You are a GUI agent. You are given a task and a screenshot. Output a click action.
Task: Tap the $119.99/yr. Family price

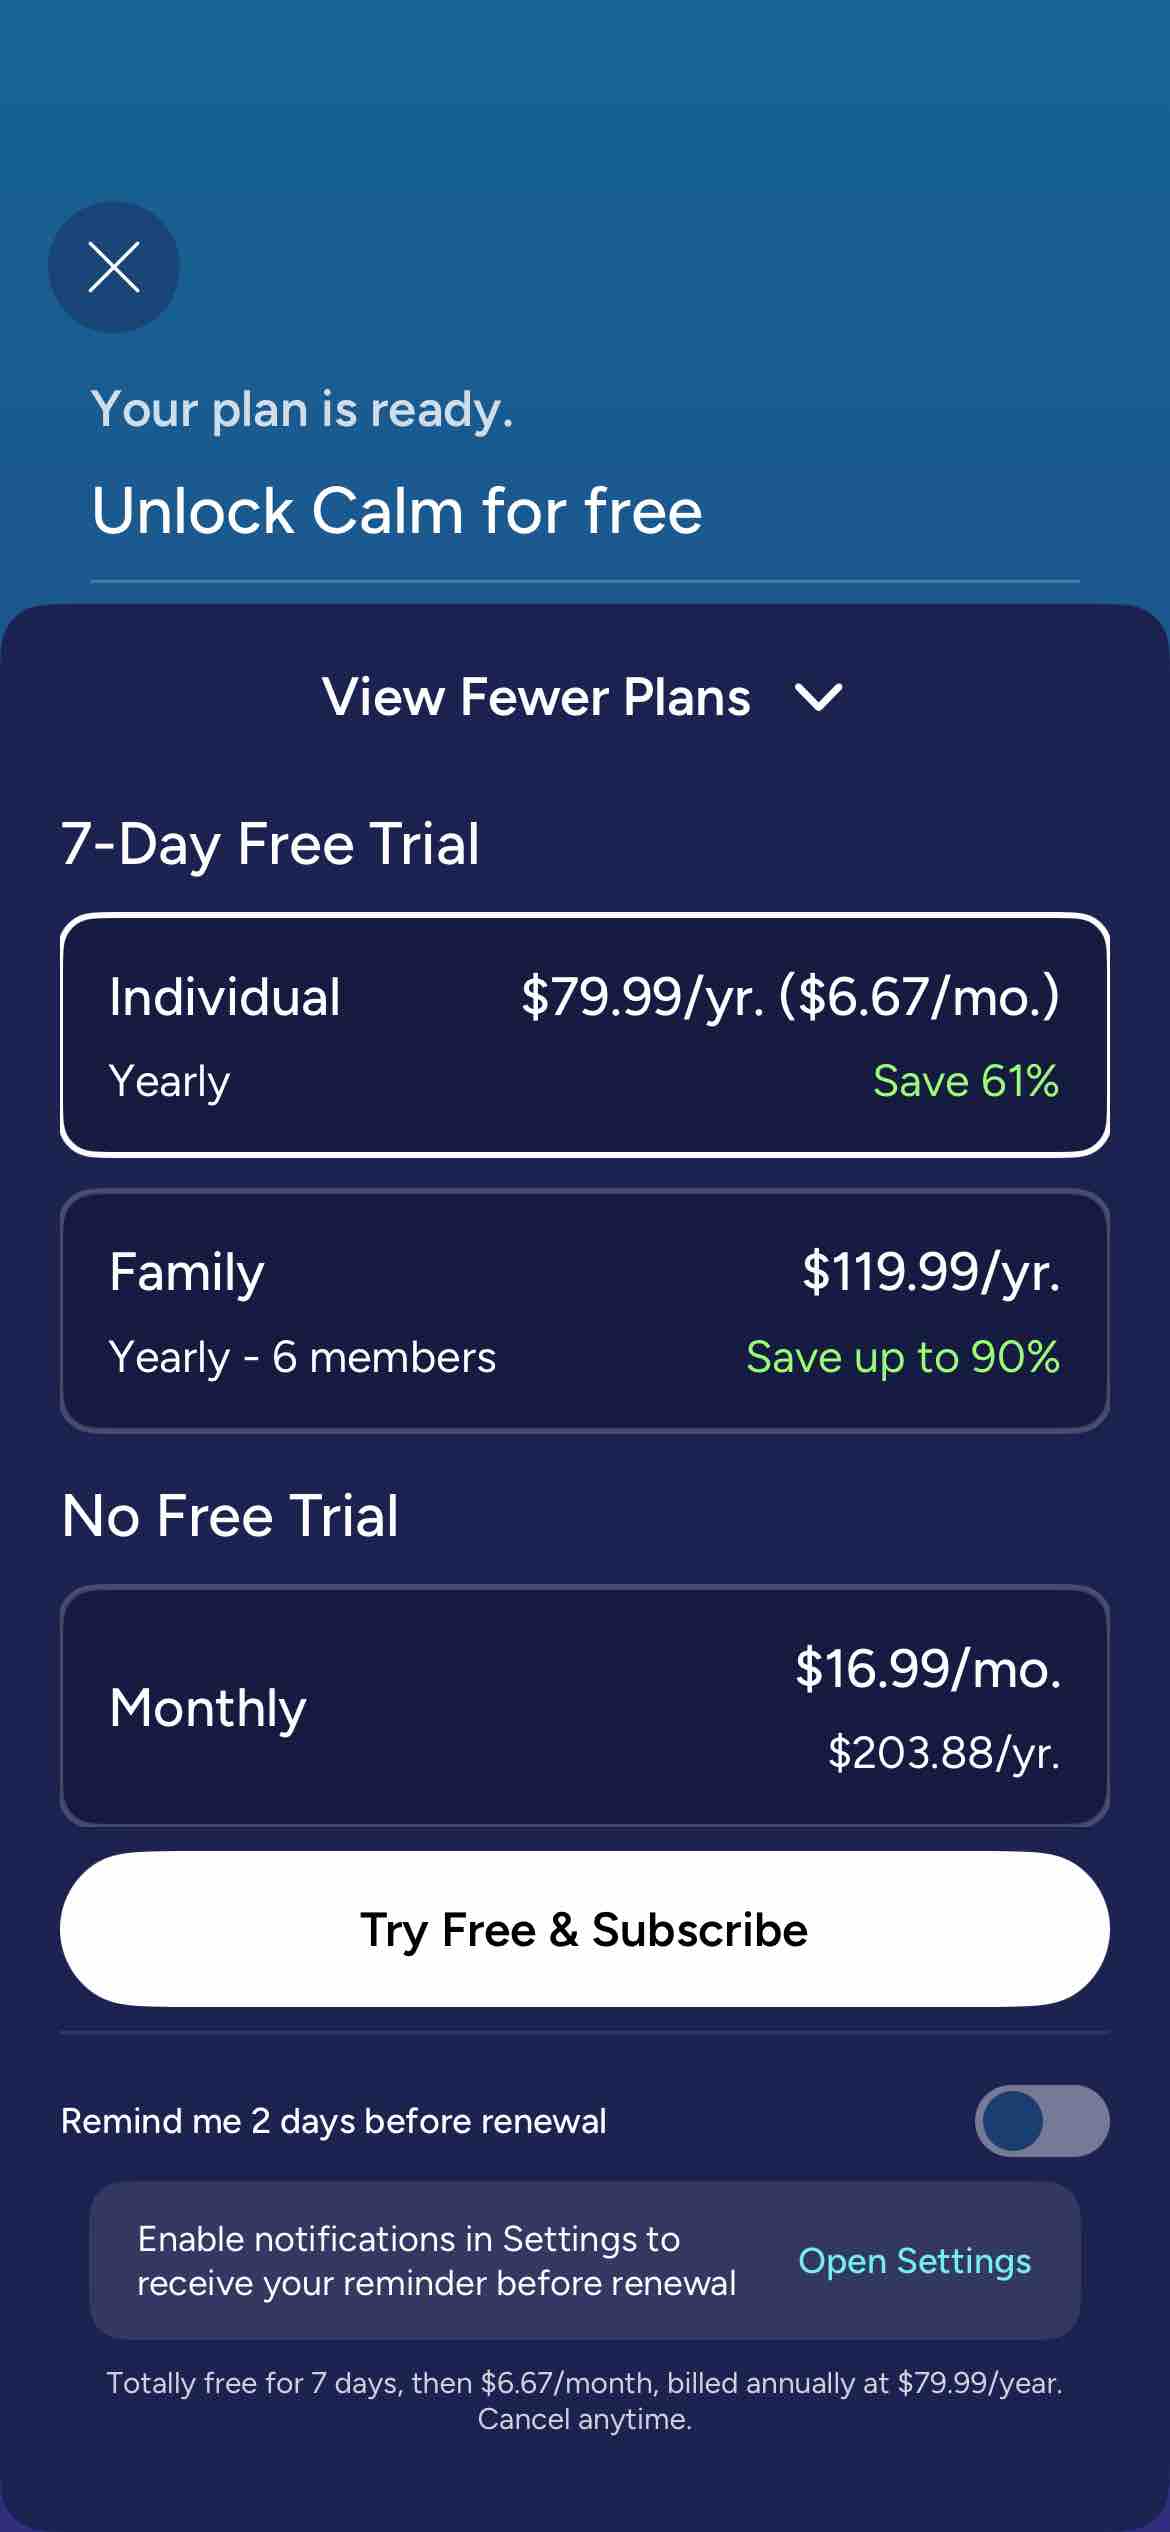(930, 1272)
